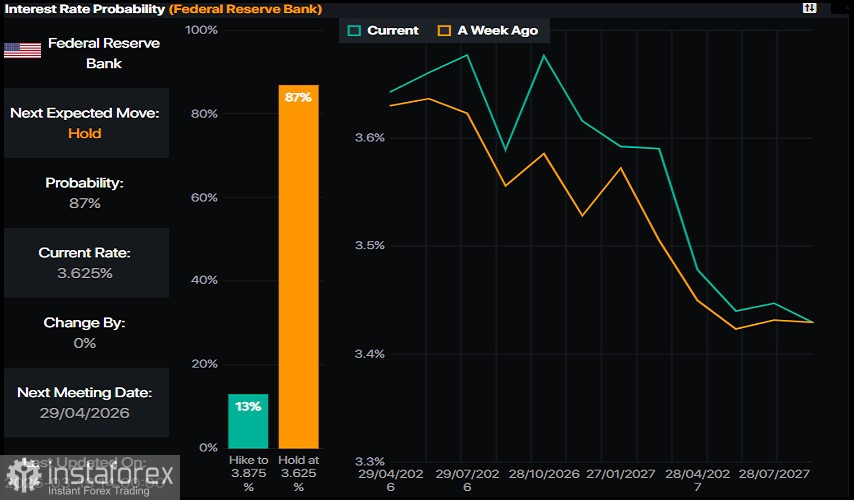Screen dimensions: 854x500
Task: Click the 27/01/2027 date axis label
Action: coord(620,474)
